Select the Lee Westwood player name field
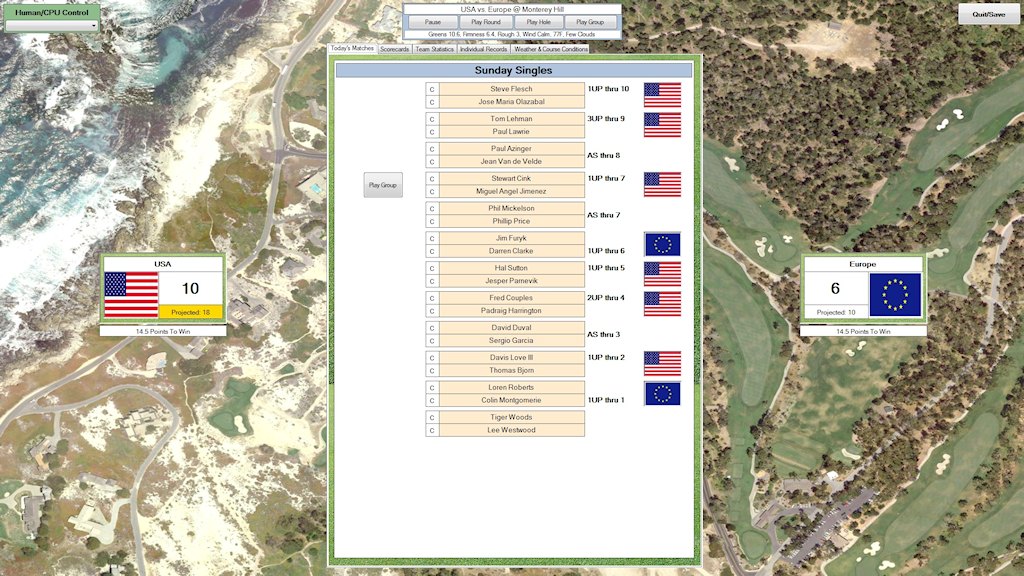Viewport: 1024px width, 576px height. tap(511, 431)
